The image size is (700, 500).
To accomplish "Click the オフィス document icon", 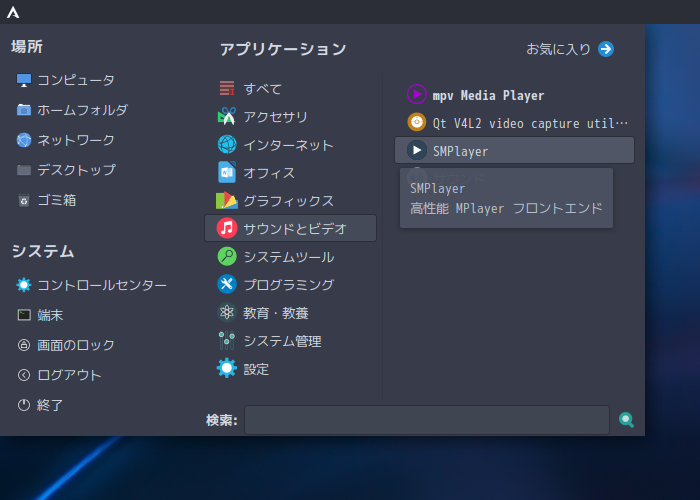I will (x=227, y=172).
